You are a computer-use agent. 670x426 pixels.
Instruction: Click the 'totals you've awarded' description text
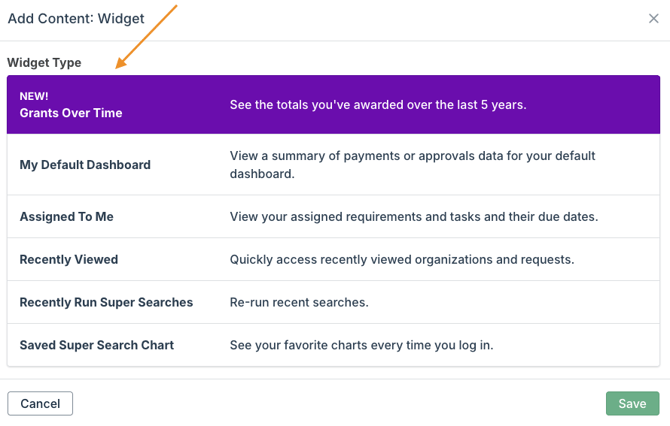378,105
